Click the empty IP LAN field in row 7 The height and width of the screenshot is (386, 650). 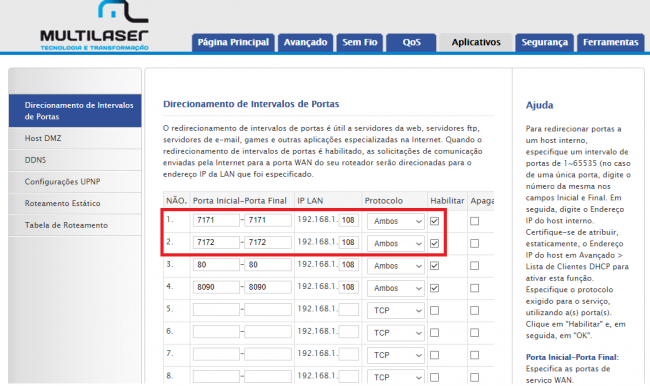(349, 354)
